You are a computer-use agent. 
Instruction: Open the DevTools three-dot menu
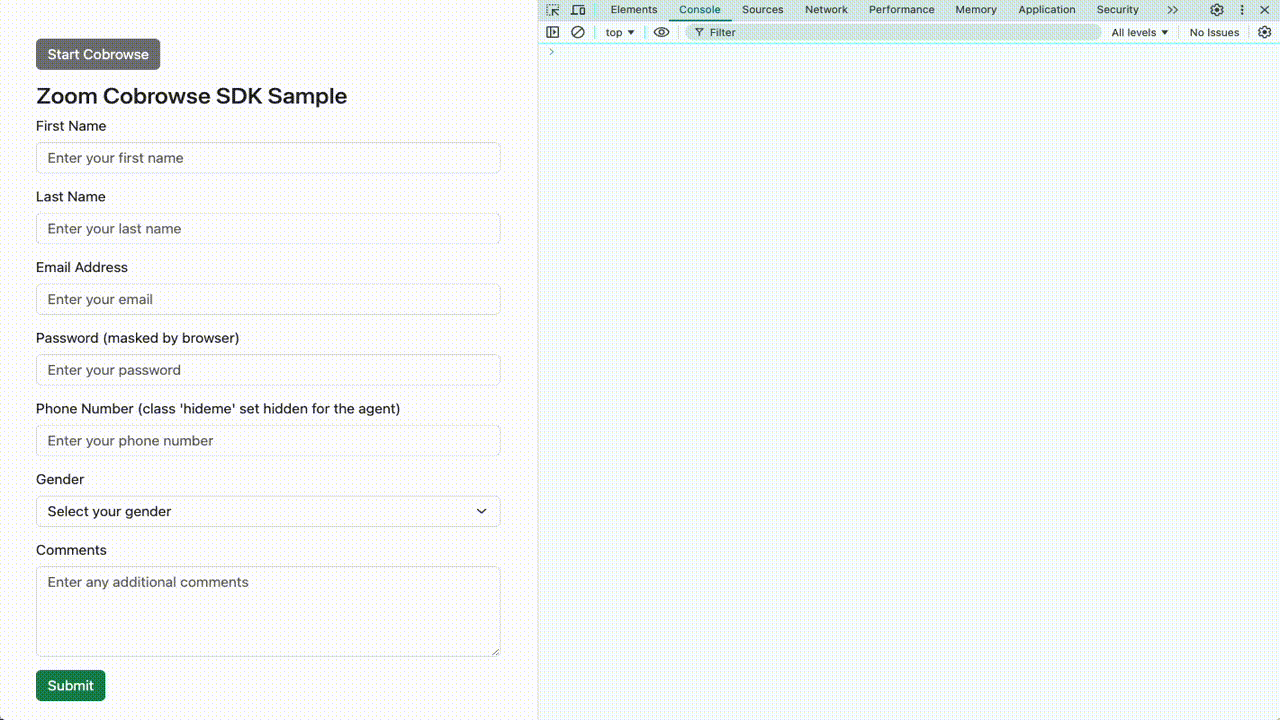(1242, 10)
